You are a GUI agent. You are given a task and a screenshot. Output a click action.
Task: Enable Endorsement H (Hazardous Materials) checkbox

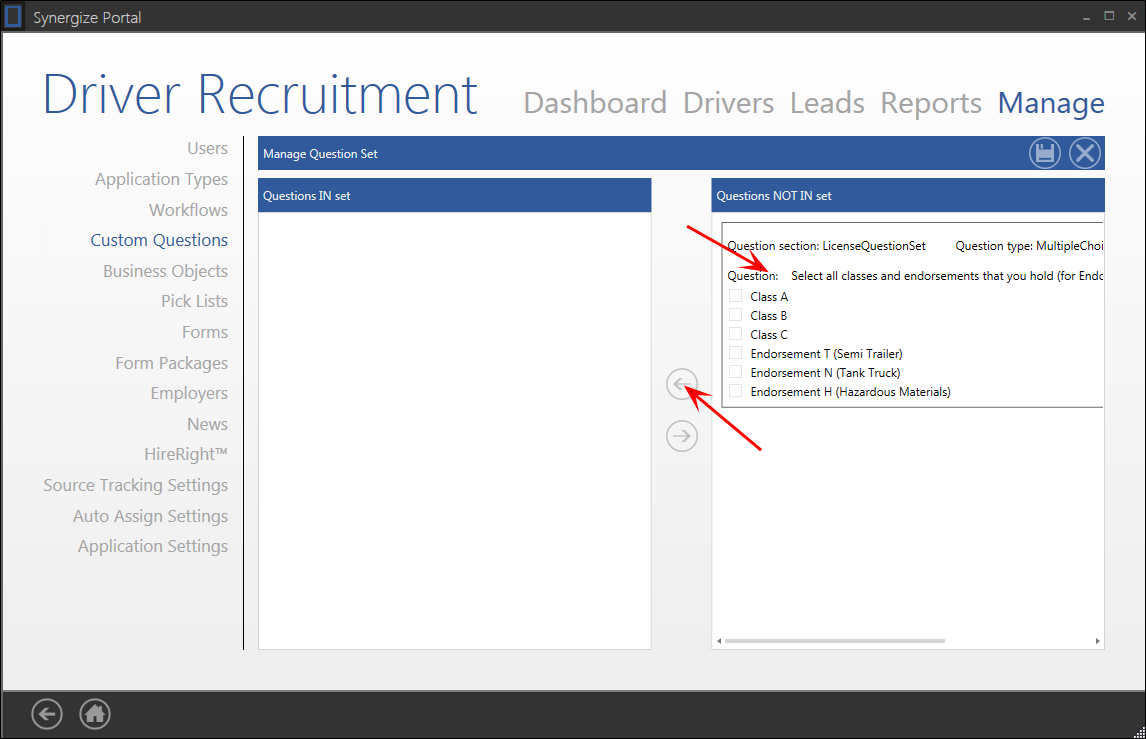coord(736,391)
